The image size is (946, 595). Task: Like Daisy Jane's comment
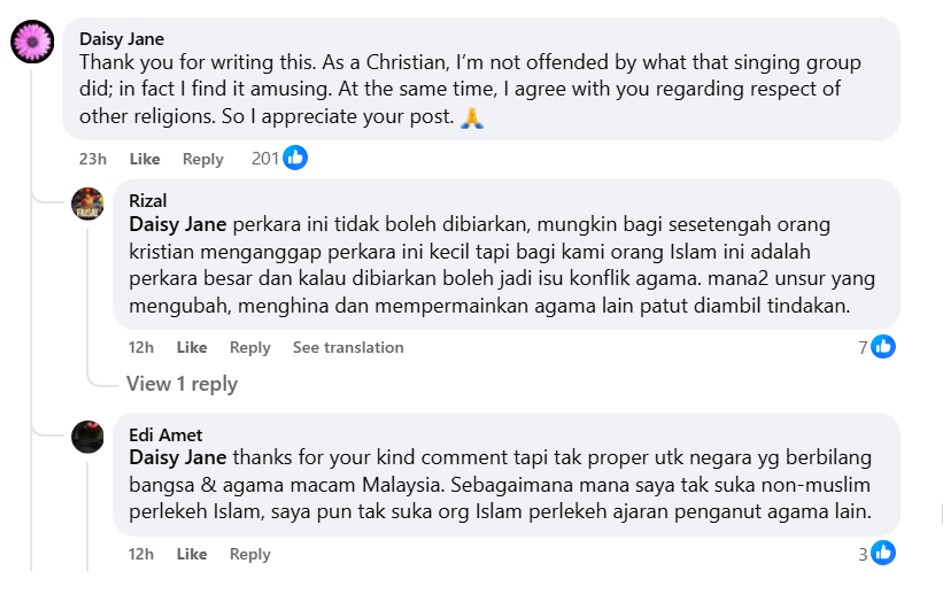click(145, 159)
